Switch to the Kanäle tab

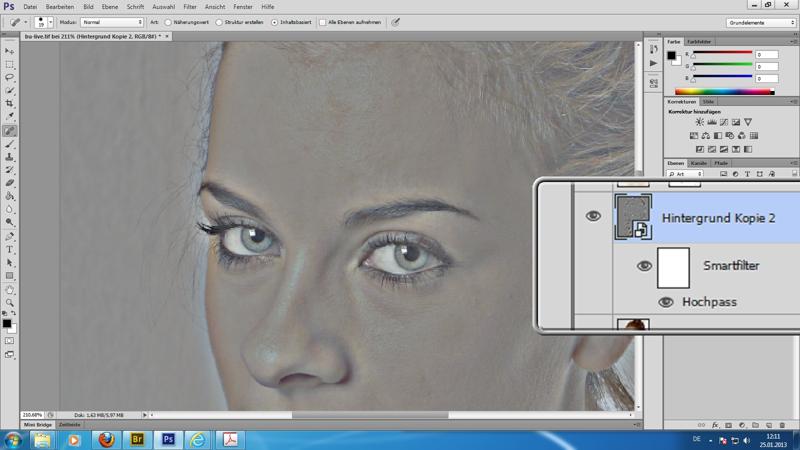click(699, 163)
